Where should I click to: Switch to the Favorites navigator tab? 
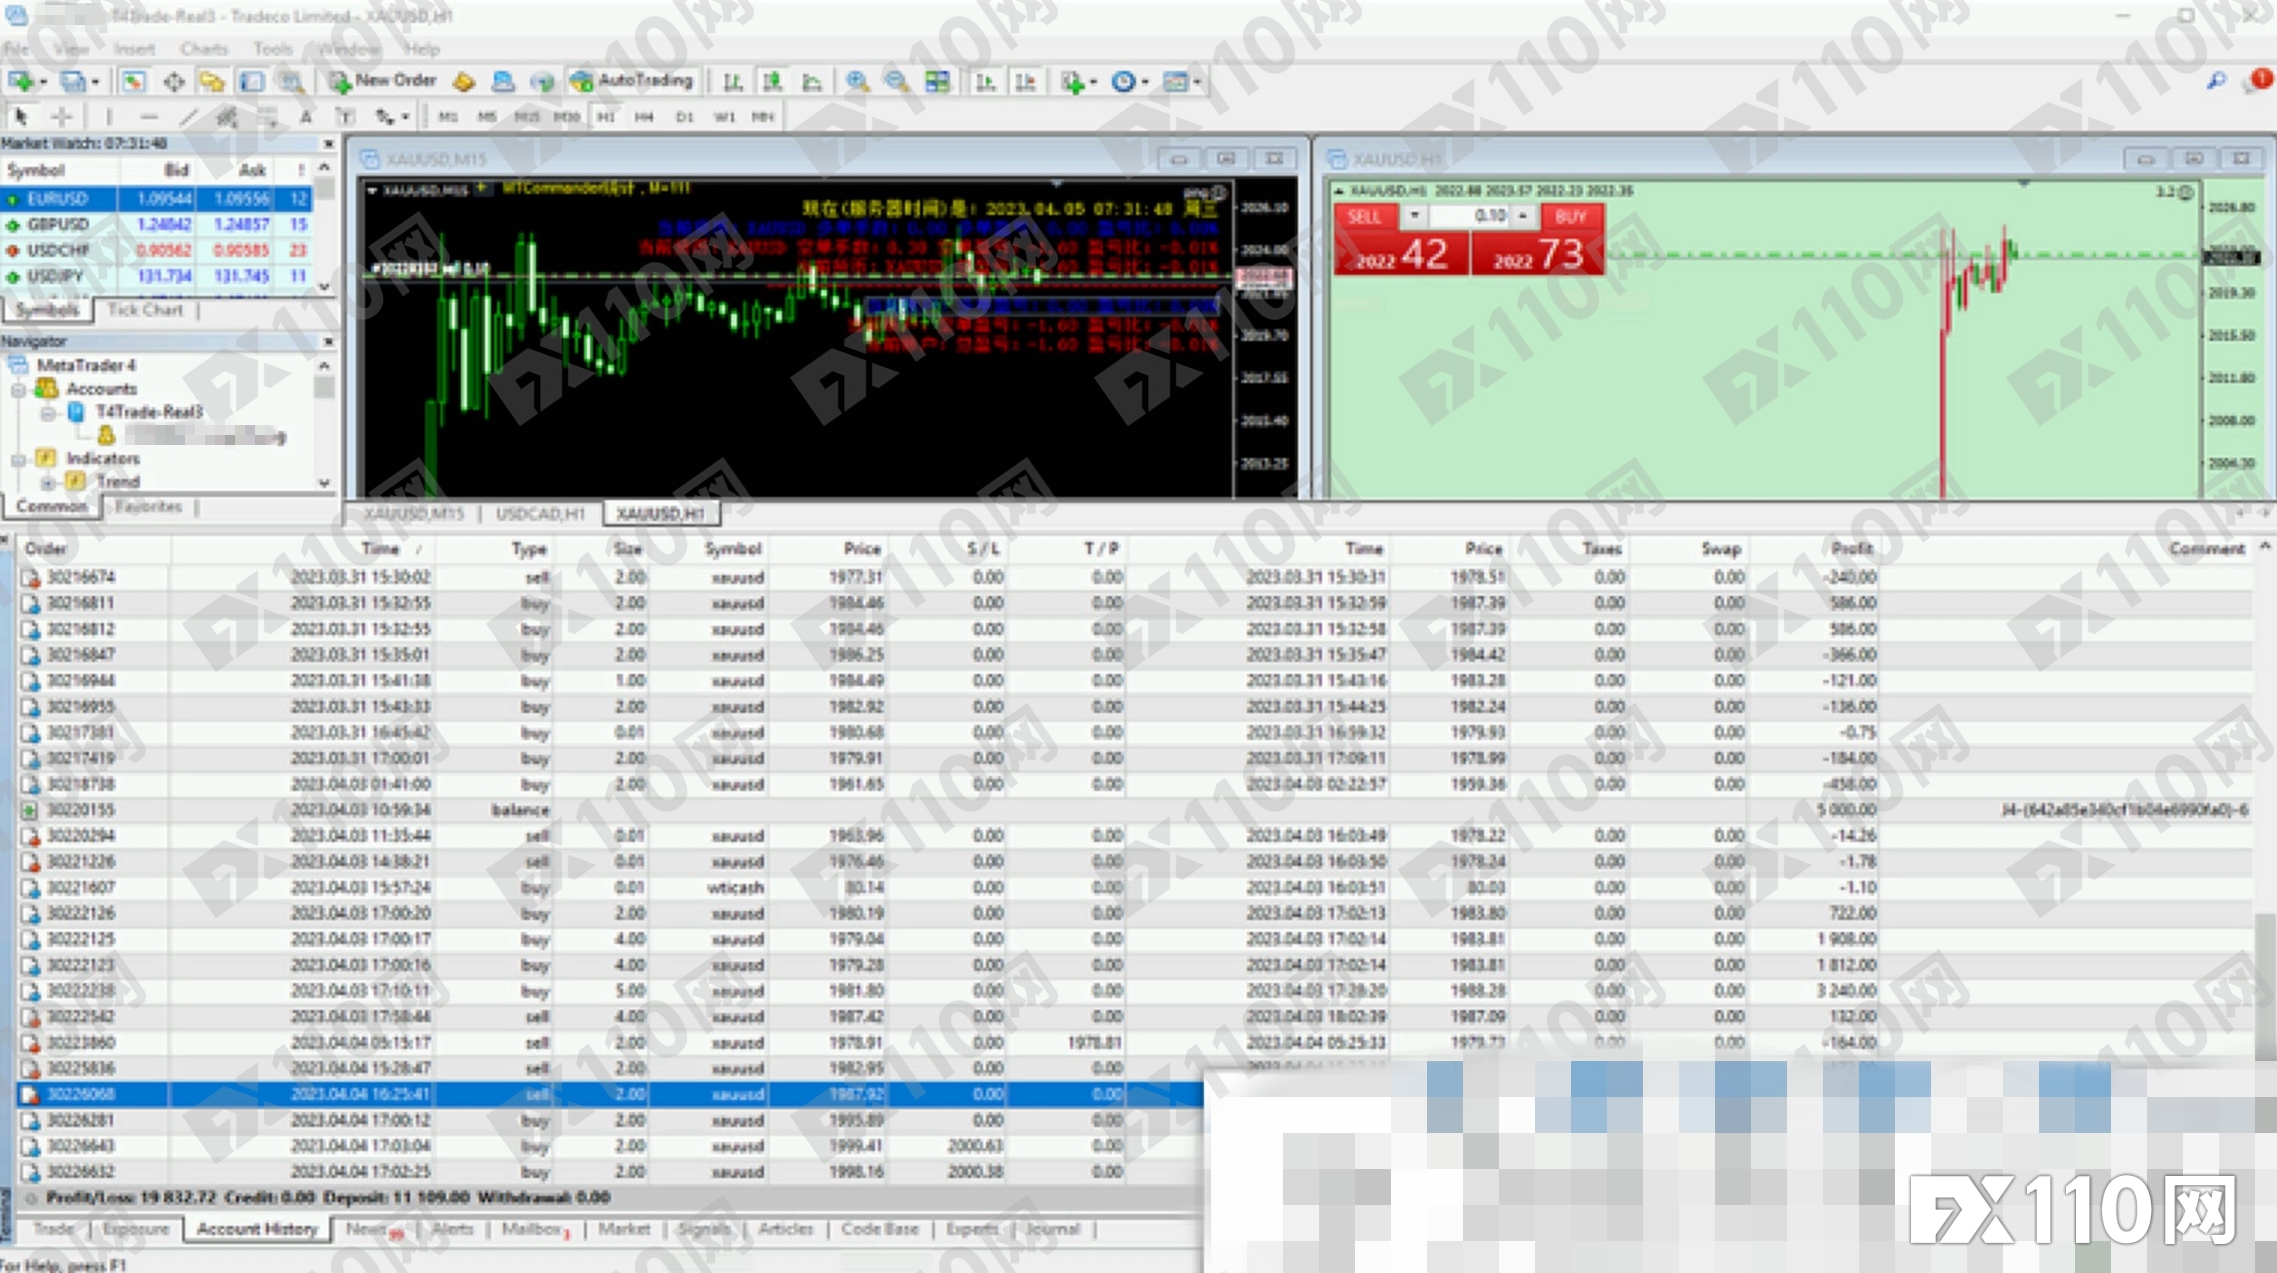[x=148, y=507]
